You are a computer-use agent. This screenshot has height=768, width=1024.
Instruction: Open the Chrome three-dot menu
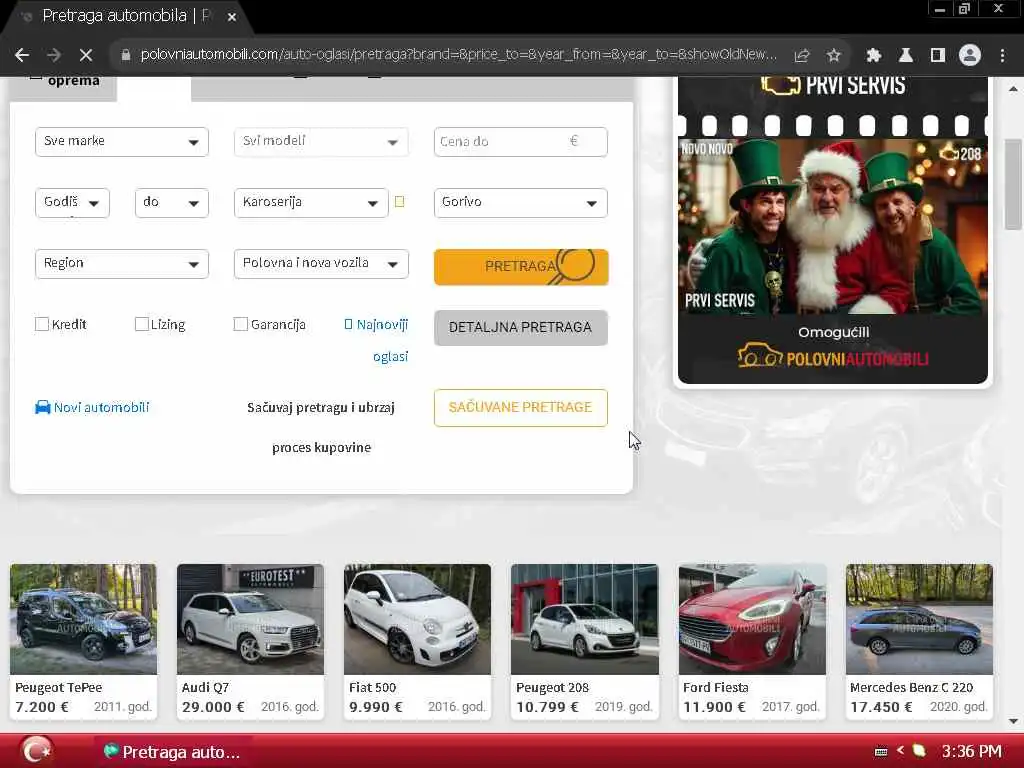click(x=1002, y=56)
